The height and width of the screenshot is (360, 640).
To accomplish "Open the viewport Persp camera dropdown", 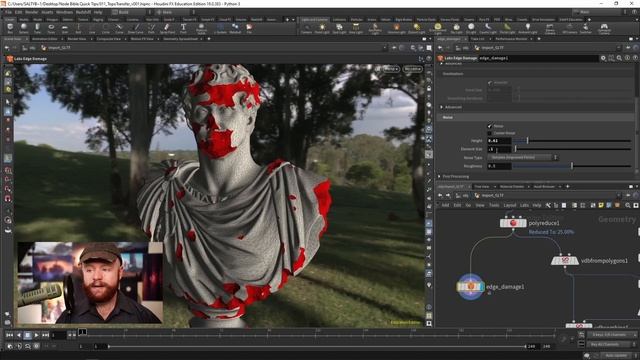I will coord(391,69).
